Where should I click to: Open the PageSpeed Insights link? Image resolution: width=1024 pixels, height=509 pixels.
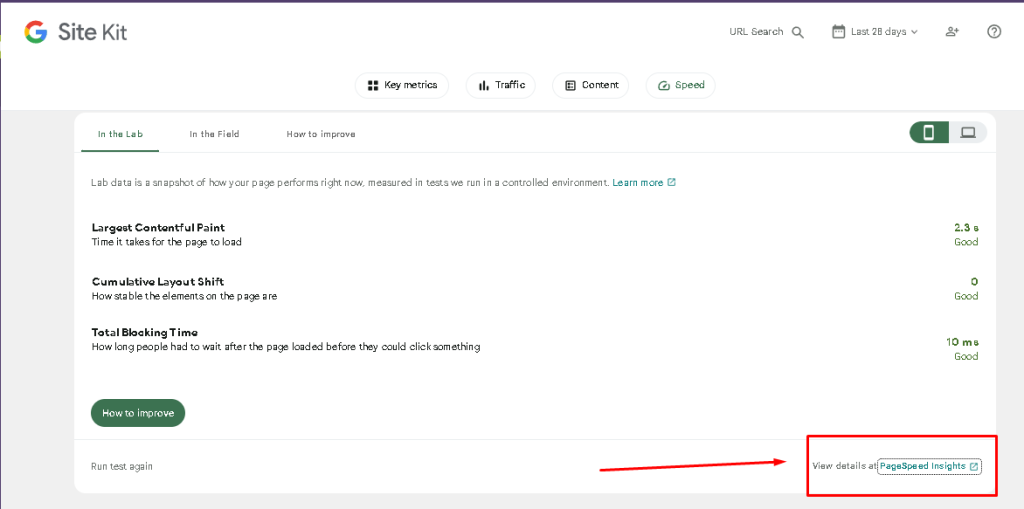[x=929, y=467]
